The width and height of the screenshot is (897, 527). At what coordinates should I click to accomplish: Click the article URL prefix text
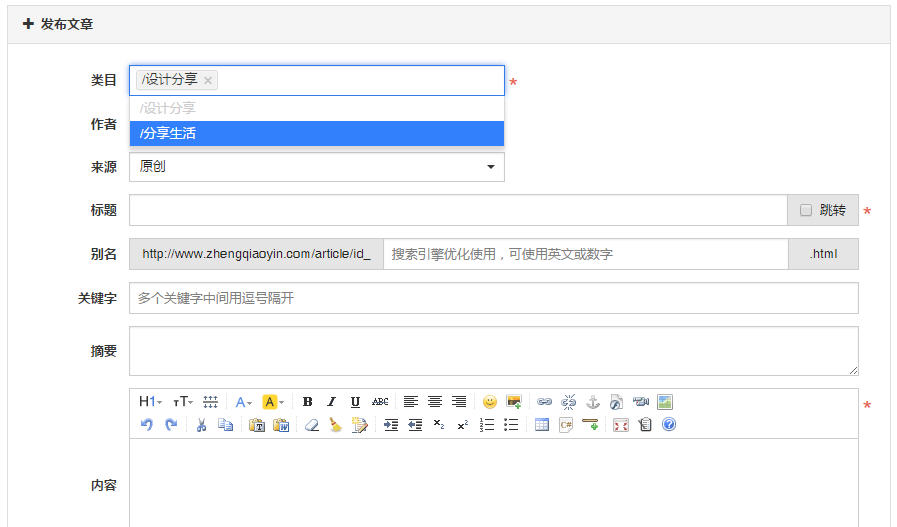(x=256, y=254)
